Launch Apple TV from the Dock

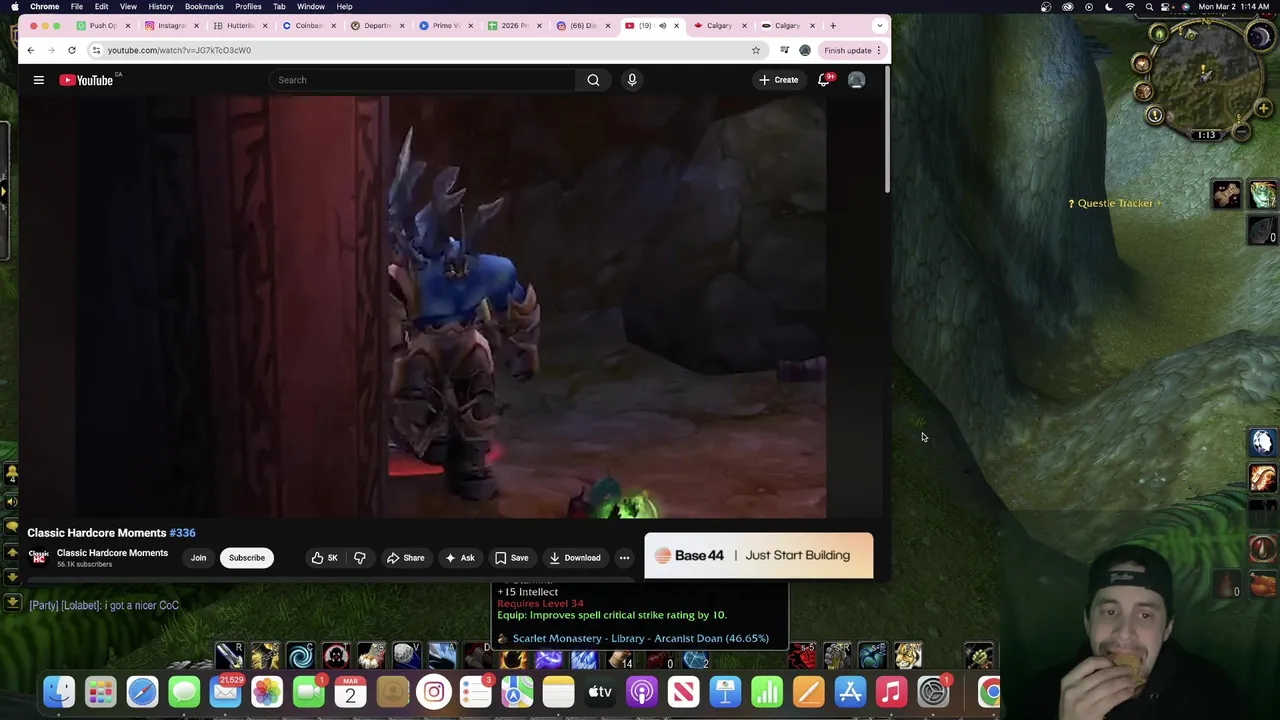pyautogui.click(x=600, y=691)
